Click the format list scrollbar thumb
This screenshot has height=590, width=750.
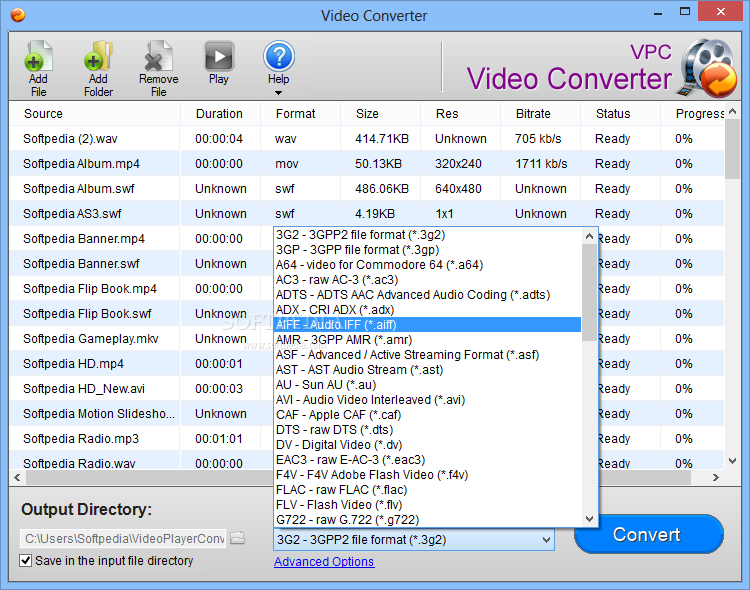coord(589,293)
